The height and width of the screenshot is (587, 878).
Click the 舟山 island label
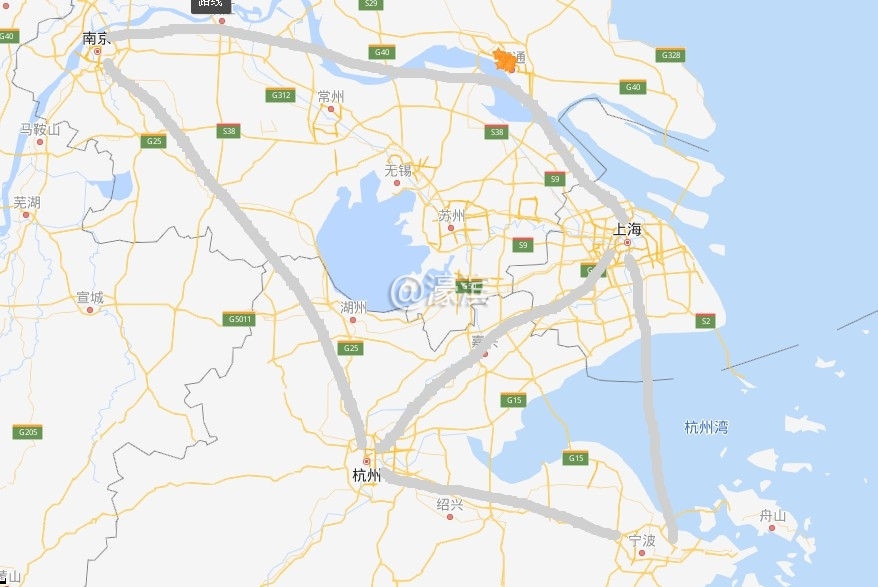click(x=773, y=515)
